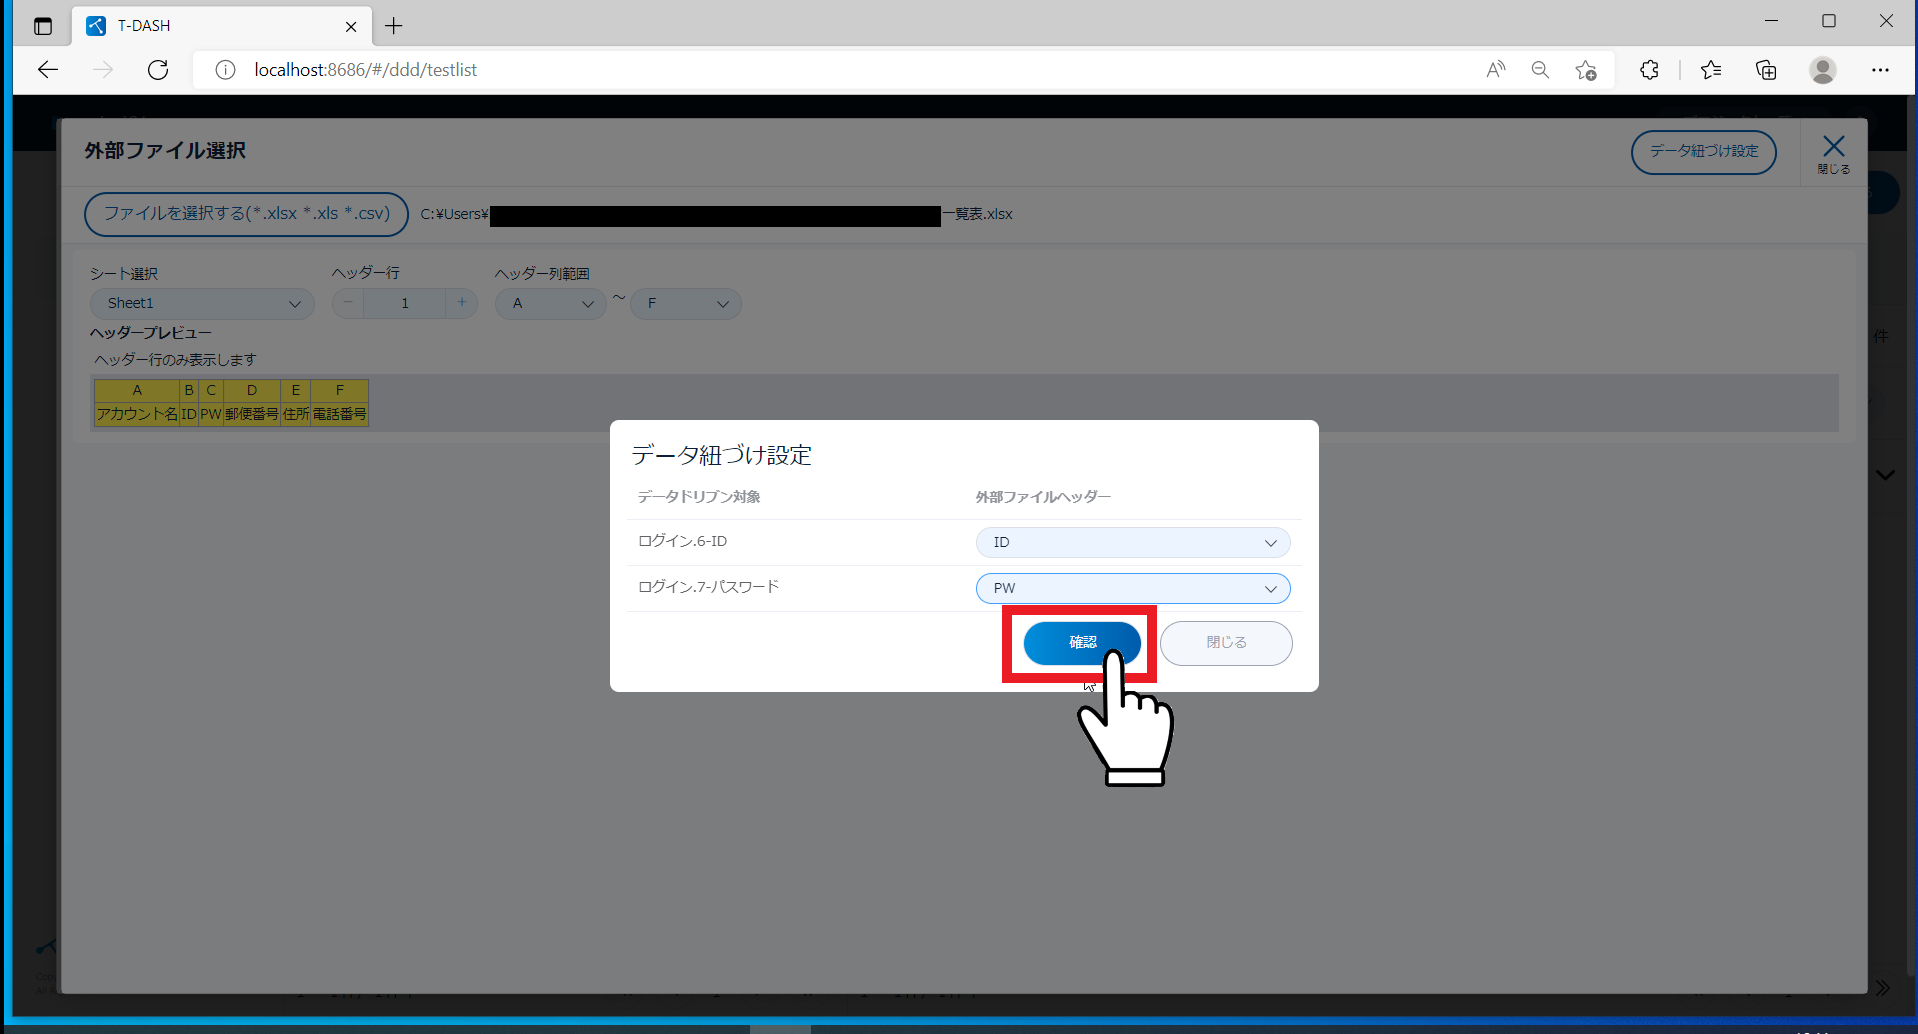1918x1034 pixels.
Task: Open header column range end dropdown F
Action: click(686, 303)
